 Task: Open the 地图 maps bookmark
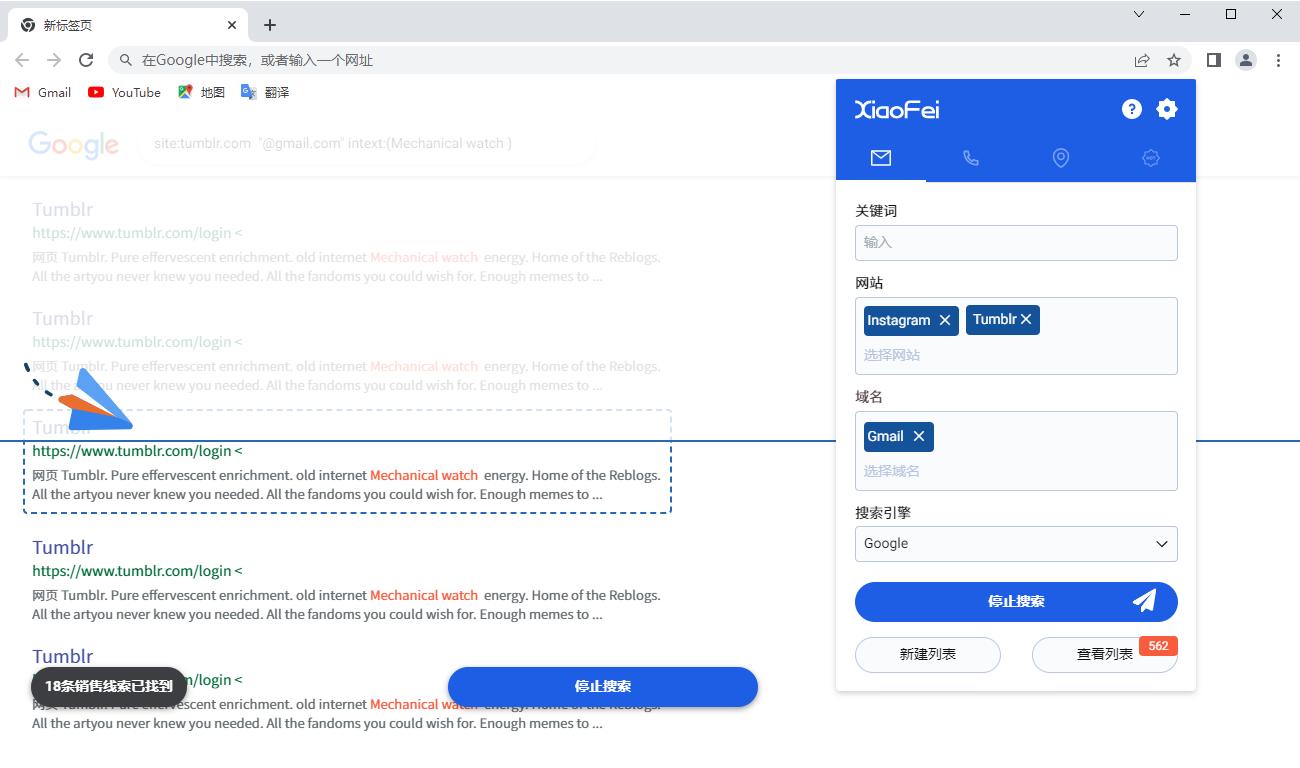pos(201,92)
